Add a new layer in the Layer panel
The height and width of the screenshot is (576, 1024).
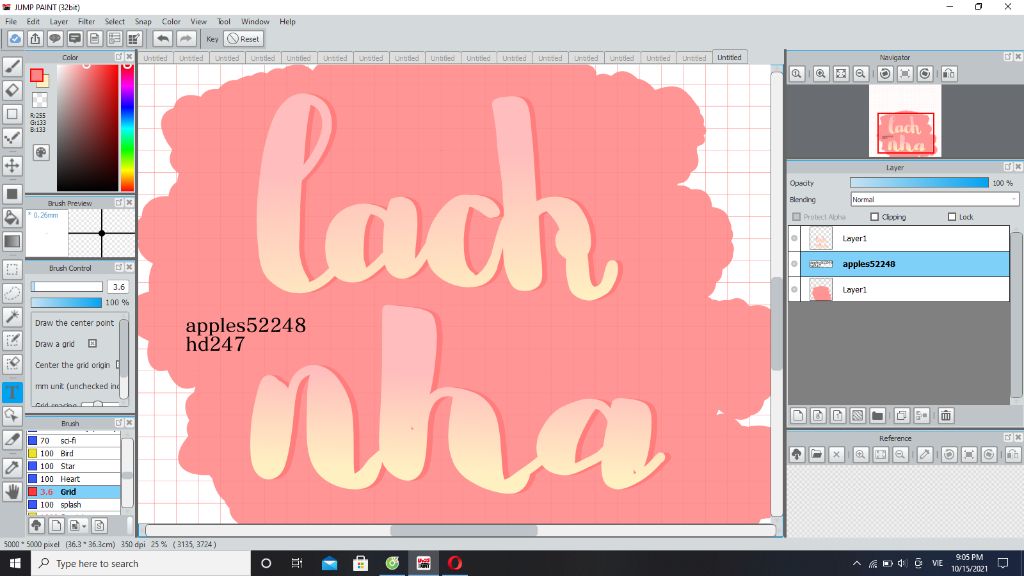pos(798,415)
